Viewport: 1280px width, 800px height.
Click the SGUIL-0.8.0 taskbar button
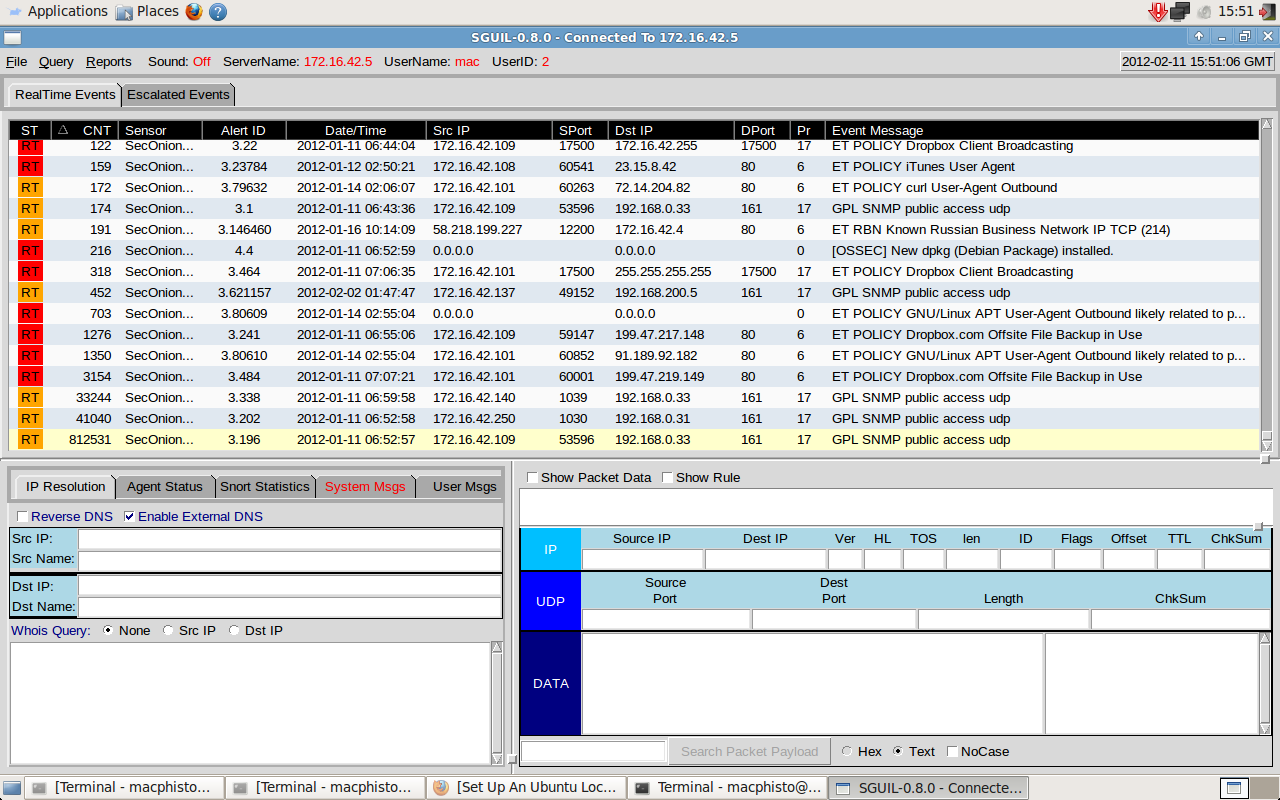928,788
